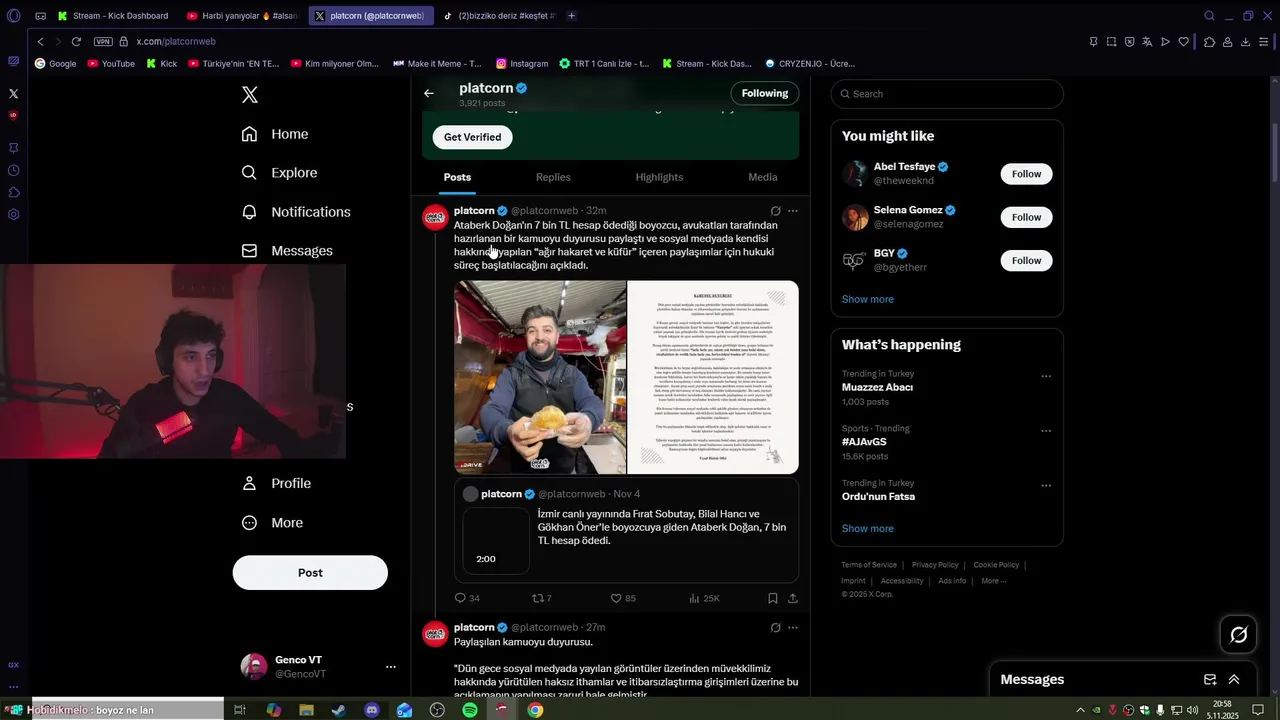The width and height of the screenshot is (1280, 720).
Task: Open the X logo home icon
Action: click(250, 94)
